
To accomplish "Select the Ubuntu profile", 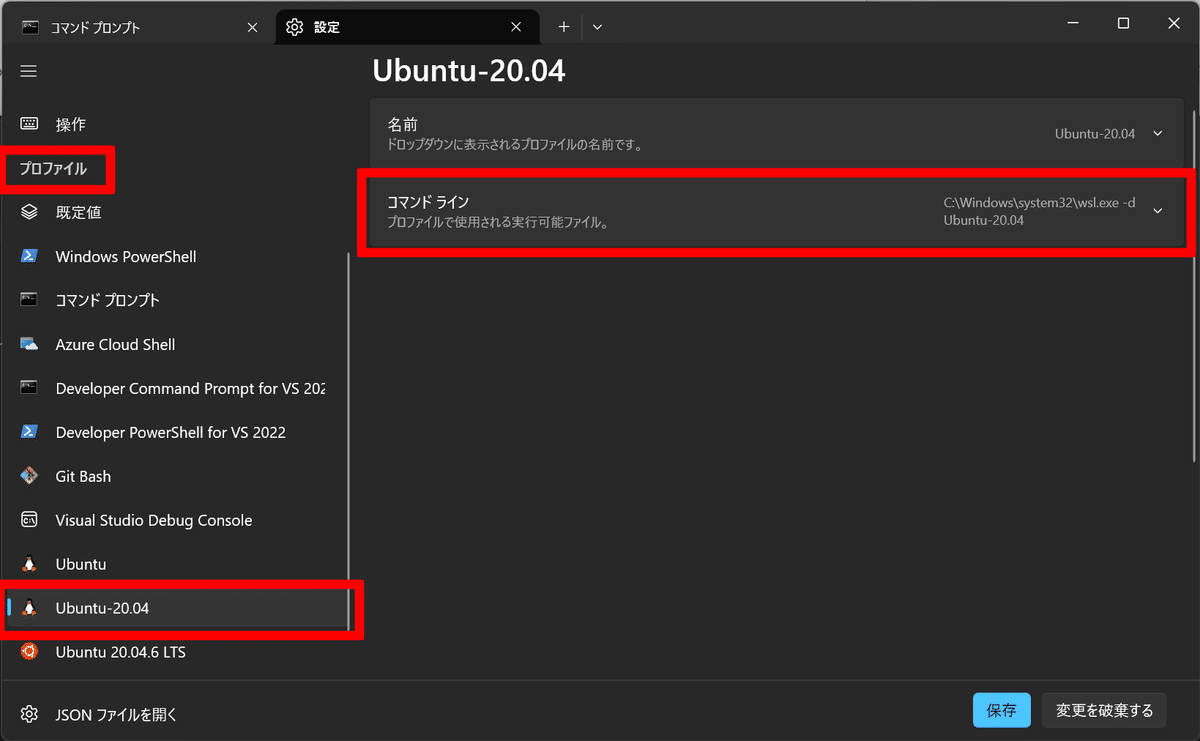I will point(175,564).
